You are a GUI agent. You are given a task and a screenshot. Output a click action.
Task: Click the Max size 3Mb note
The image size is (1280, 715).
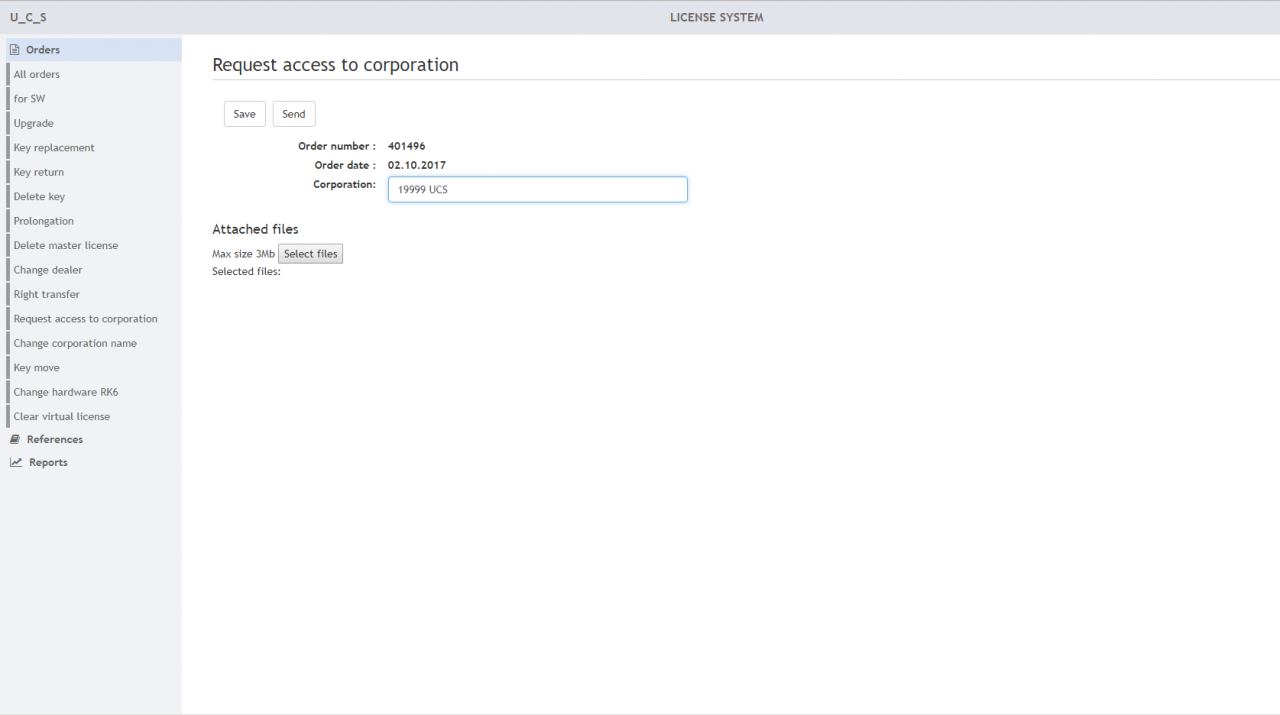[243, 255]
